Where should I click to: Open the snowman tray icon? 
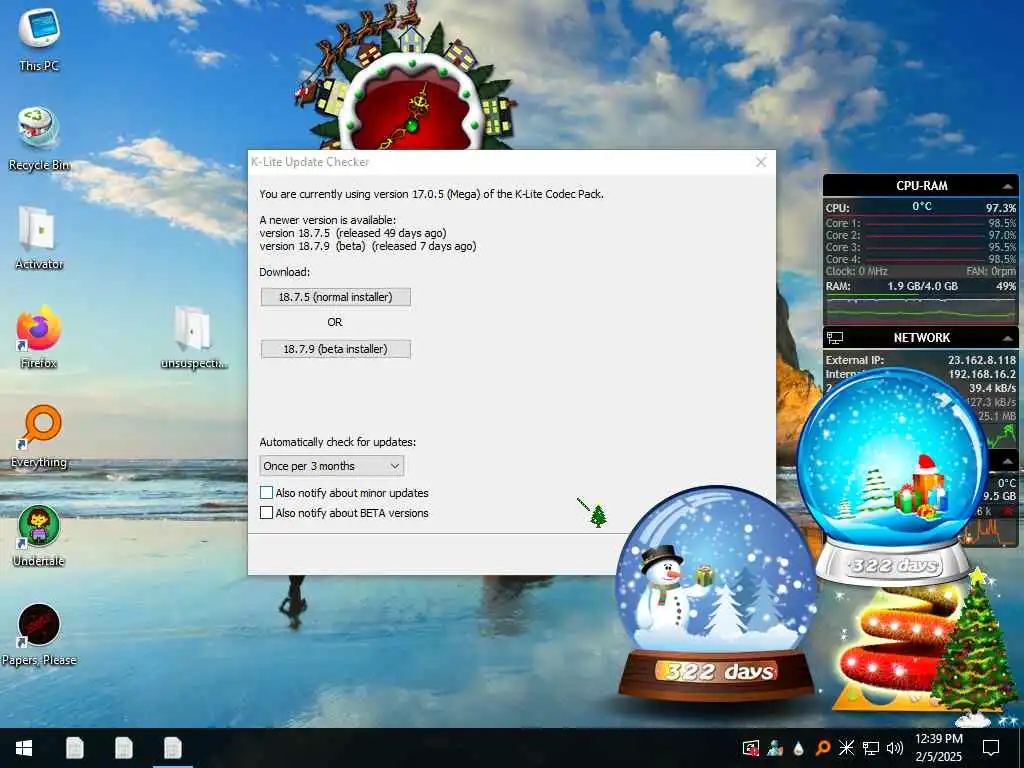tap(775, 748)
